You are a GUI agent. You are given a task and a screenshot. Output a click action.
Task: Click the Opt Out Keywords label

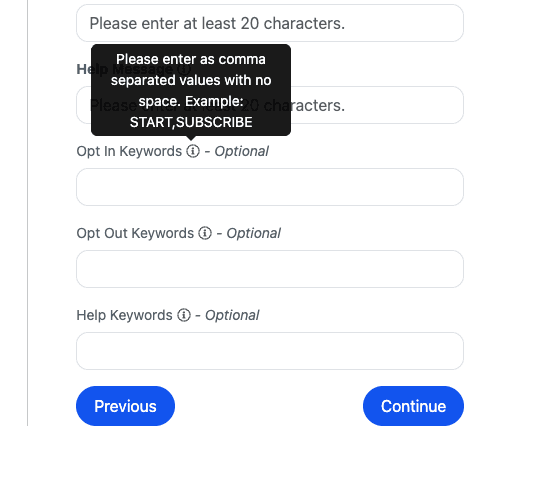coord(135,233)
